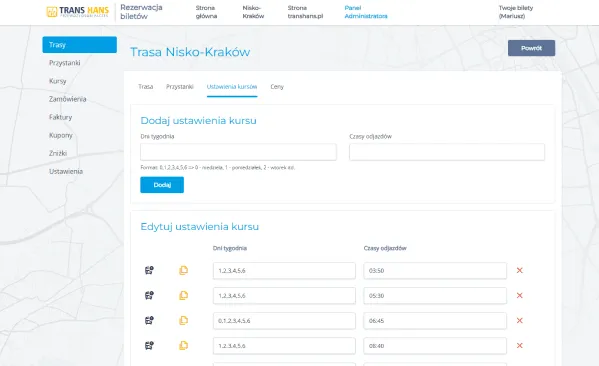Open Zamówienia in the sidebar

coord(68,99)
